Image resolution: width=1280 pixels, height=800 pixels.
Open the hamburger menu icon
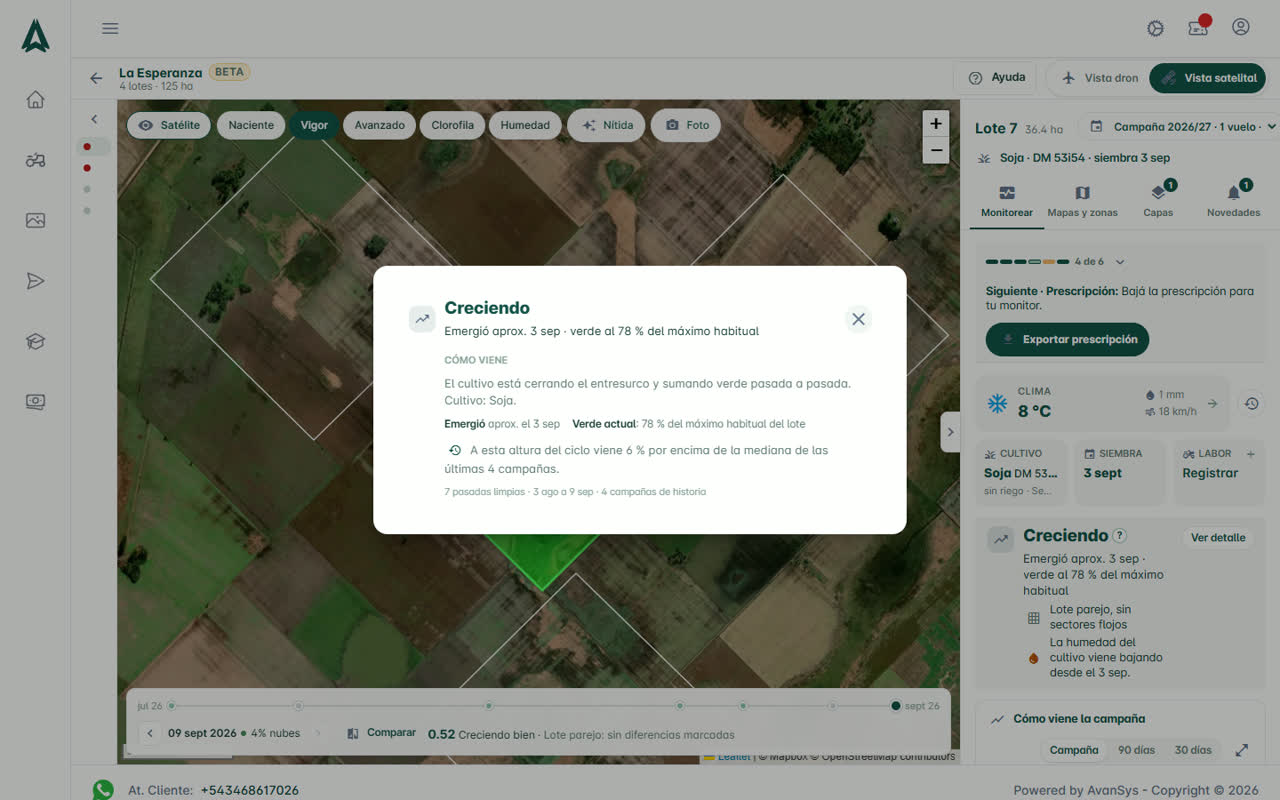click(110, 28)
